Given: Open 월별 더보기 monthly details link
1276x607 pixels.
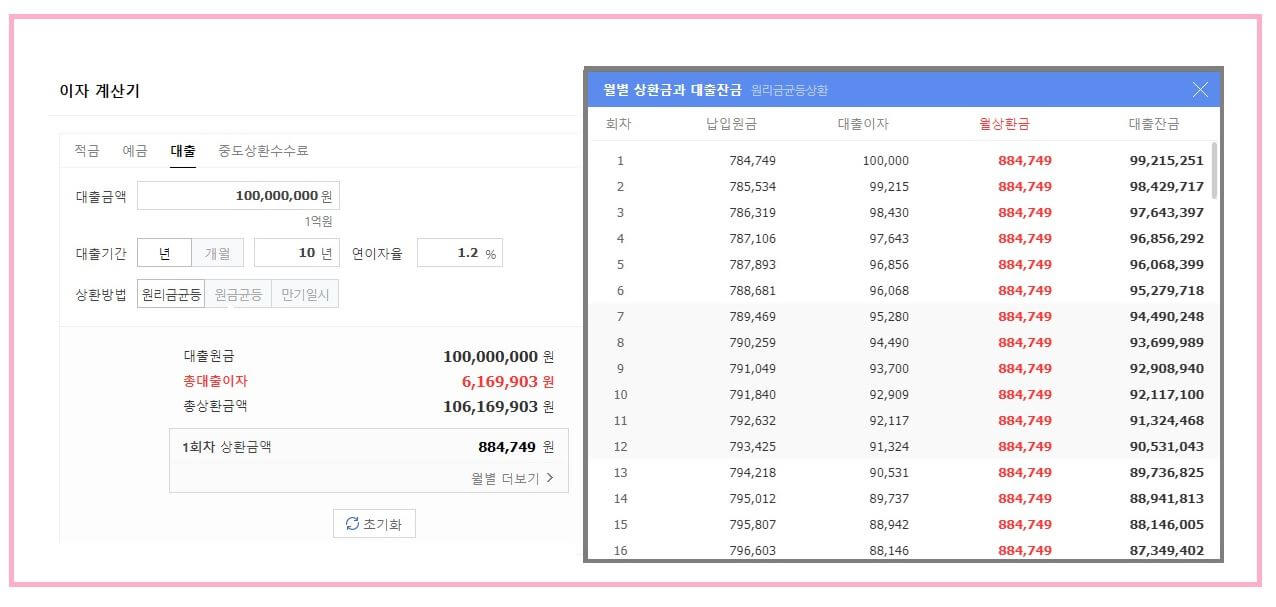Looking at the screenshot, I should coord(512,478).
